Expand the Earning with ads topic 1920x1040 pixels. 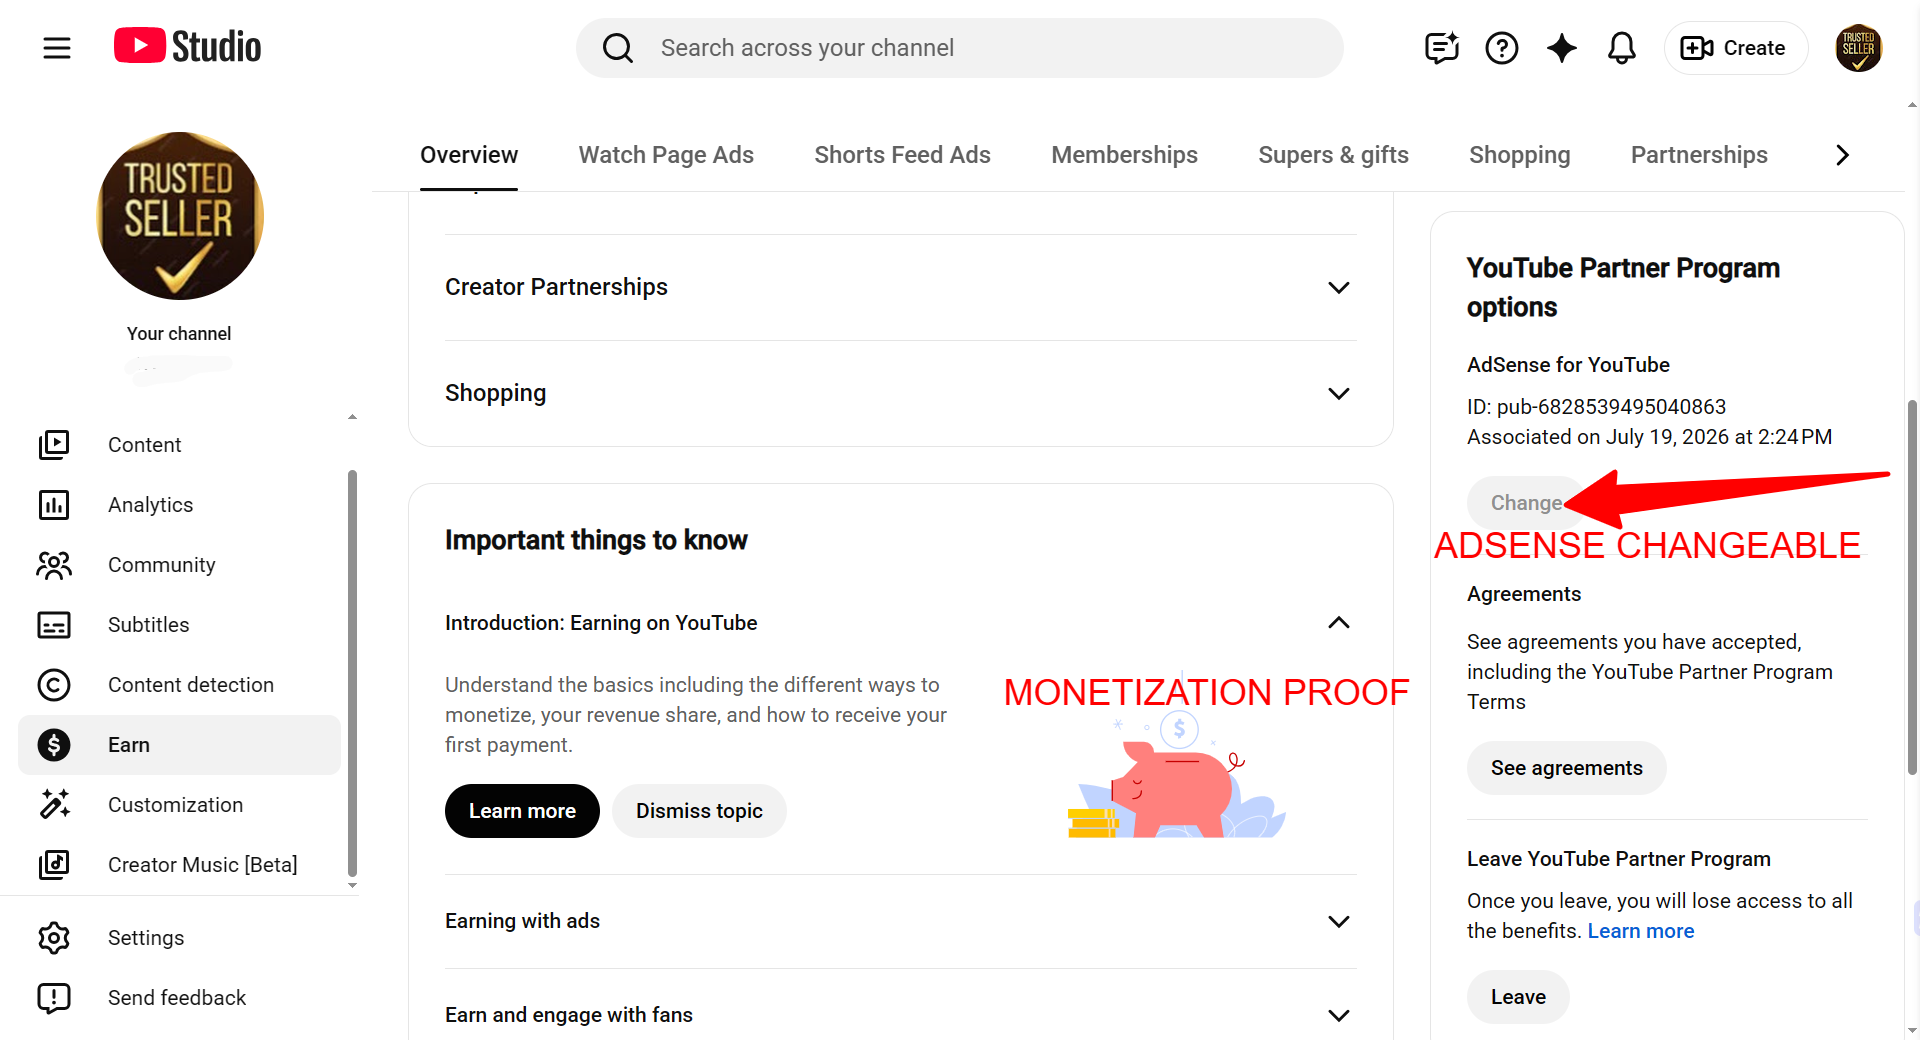click(x=900, y=921)
